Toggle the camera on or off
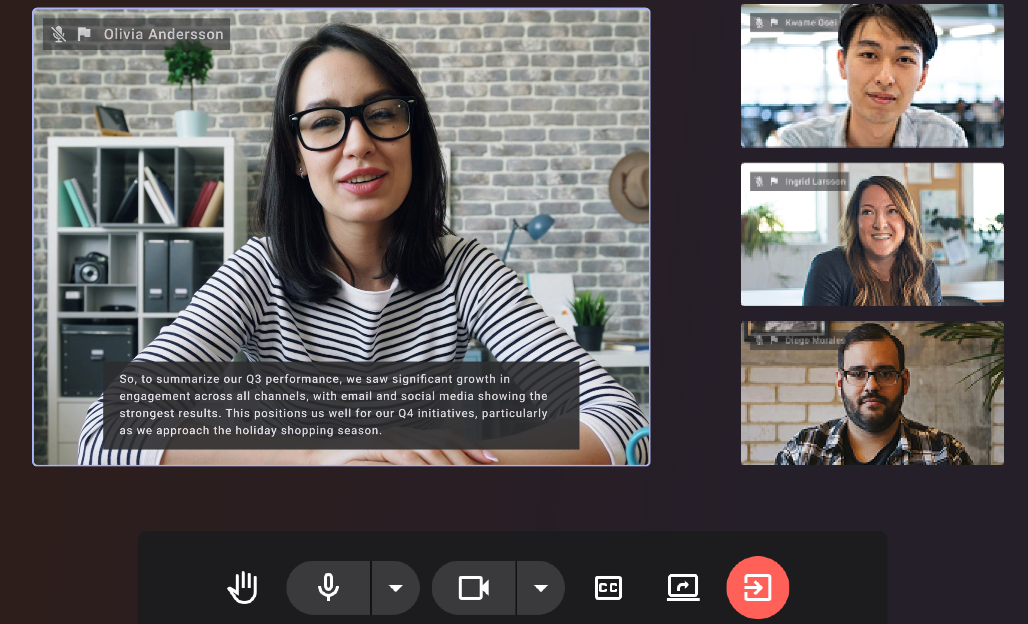This screenshot has width=1028, height=624. pyautogui.click(x=474, y=587)
